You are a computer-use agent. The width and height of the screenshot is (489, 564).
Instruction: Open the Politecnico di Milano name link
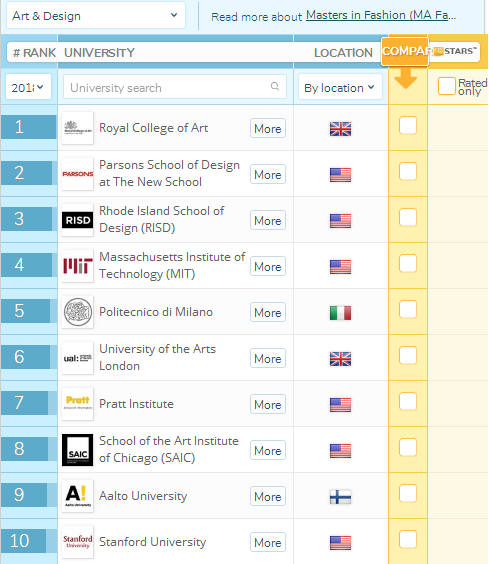tap(156, 312)
